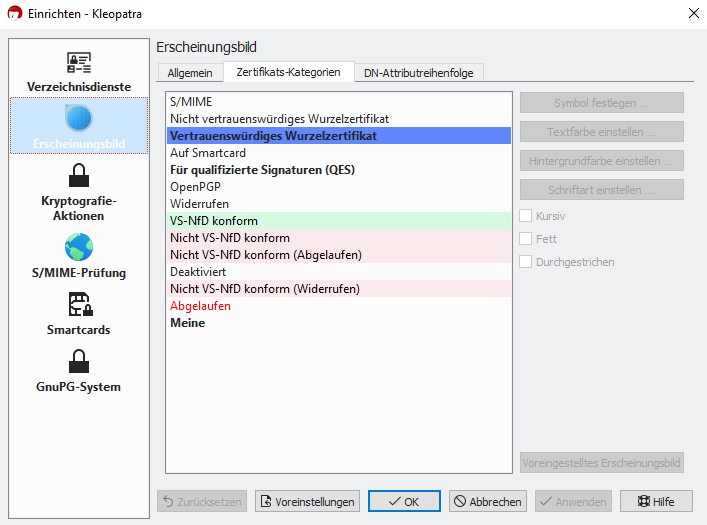
Task: Open the Smartcards settings icon
Action: pyautogui.click(x=80, y=304)
